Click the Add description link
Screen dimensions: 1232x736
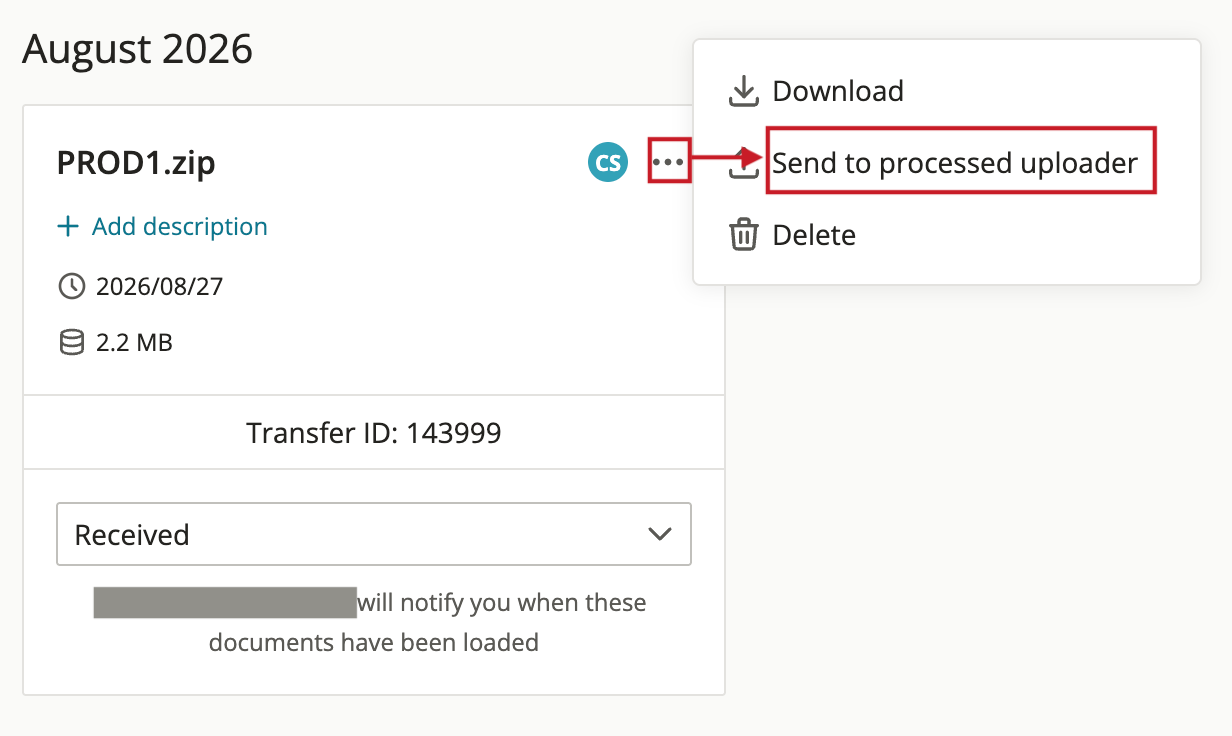point(180,227)
